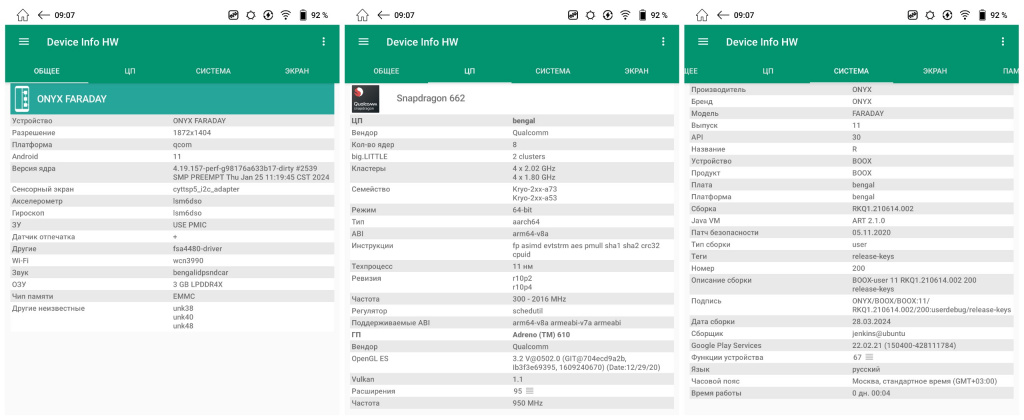The width and height of the screenshot is (1024, 420).
Task: Tap the home icon on the Производитель ONYX screen
Action: 702,14
